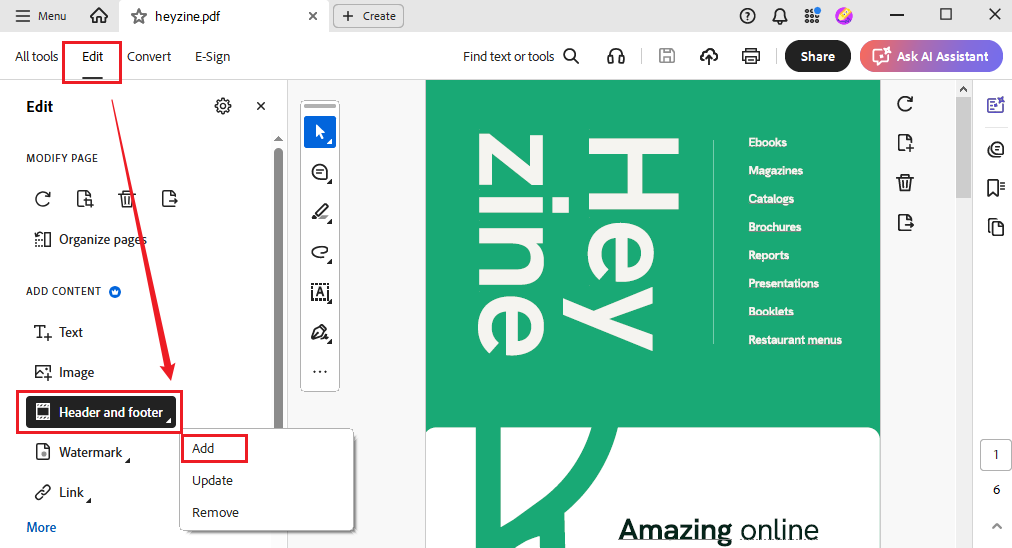Click Restaurant menus text in document

794,340
